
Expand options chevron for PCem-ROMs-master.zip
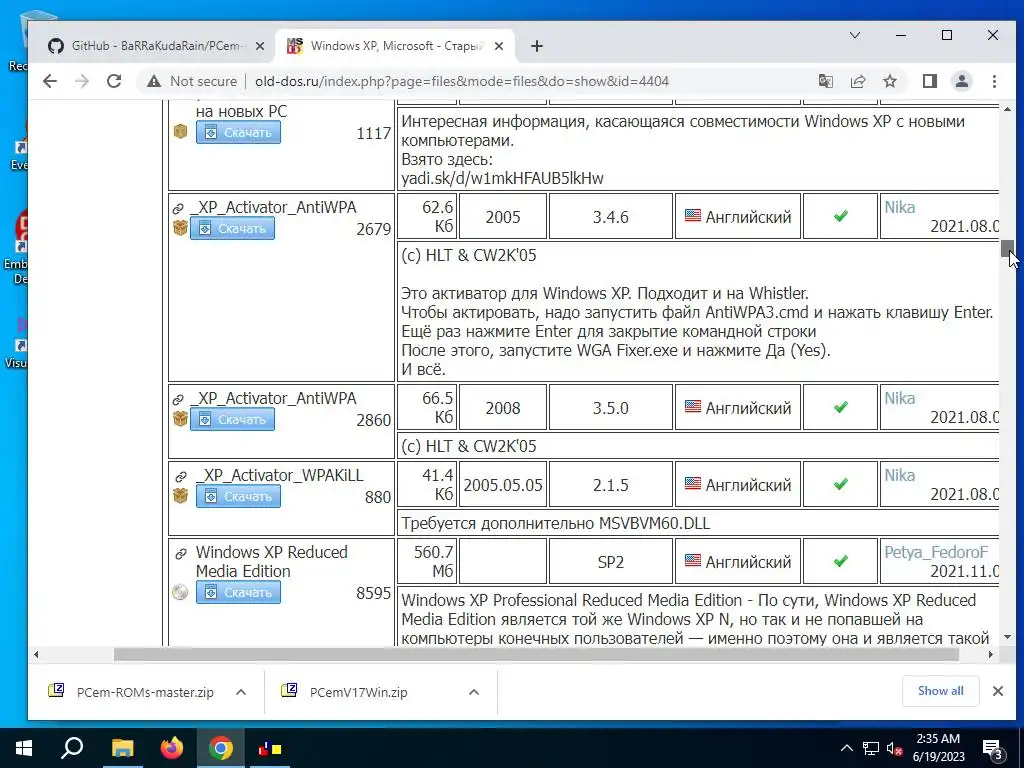tap(241, 692)
